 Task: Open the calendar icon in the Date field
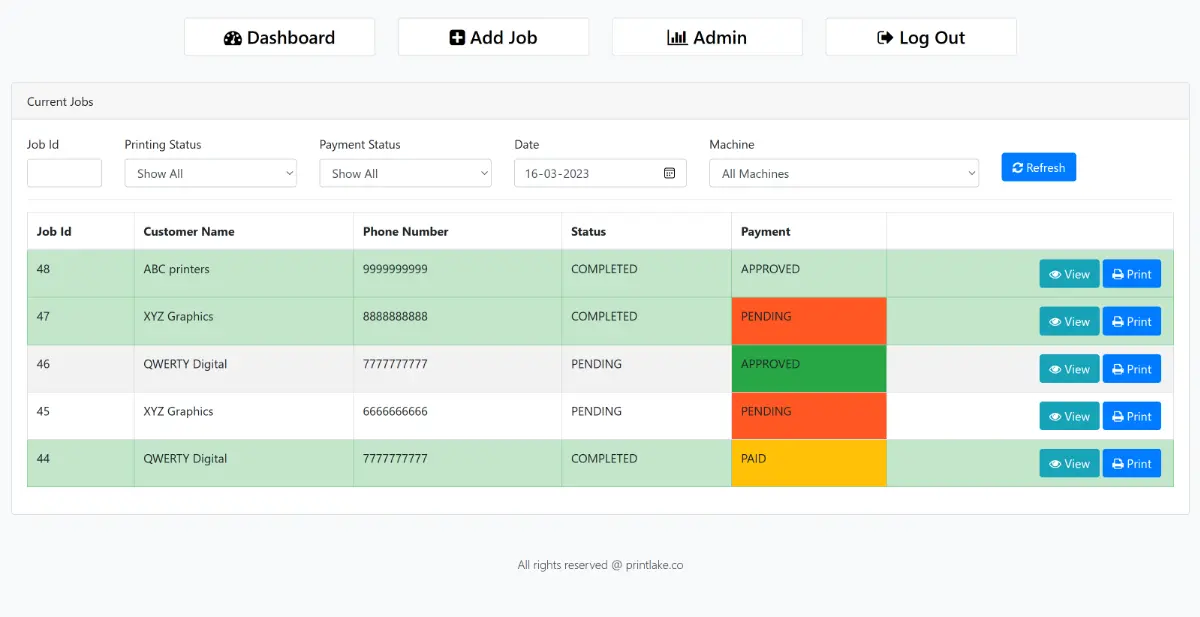[669, 173]
